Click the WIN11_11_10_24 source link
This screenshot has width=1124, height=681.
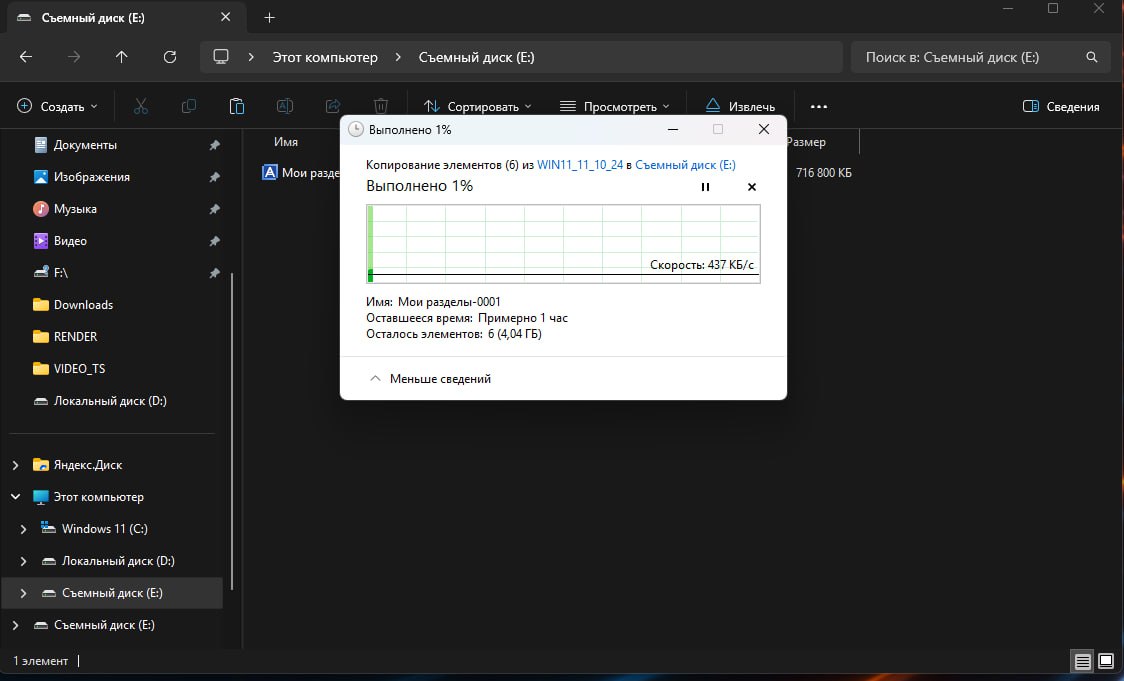point(580,165)
